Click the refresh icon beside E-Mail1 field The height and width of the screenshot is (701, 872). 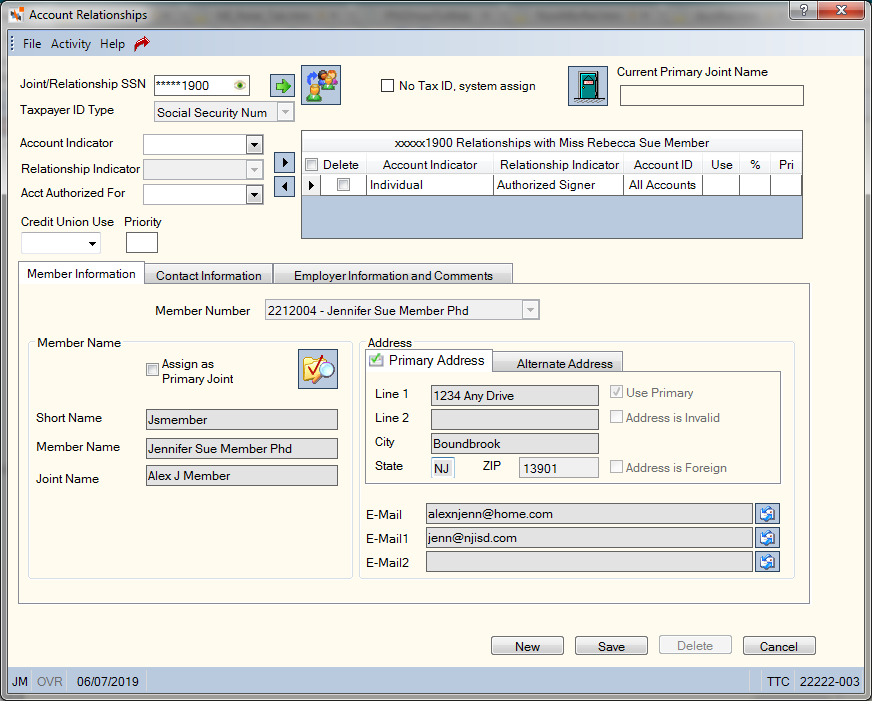click(767, 538)
